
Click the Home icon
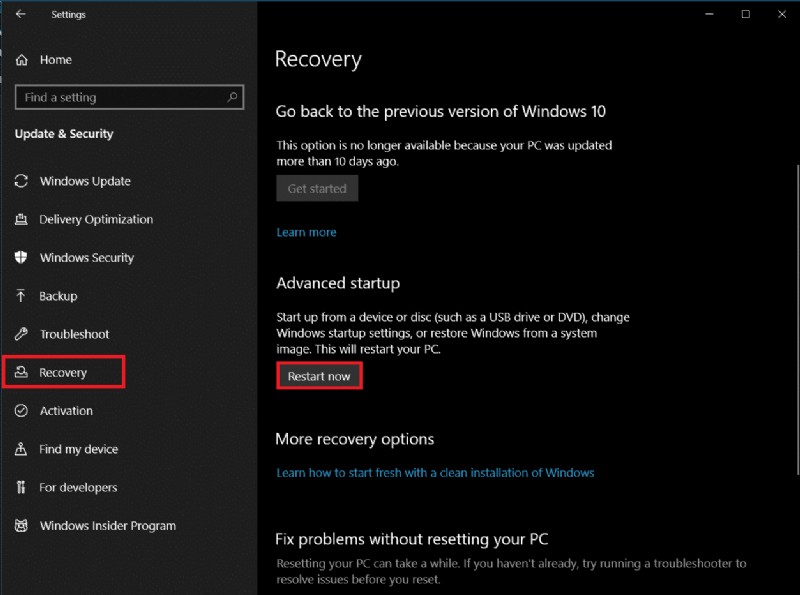22,60
